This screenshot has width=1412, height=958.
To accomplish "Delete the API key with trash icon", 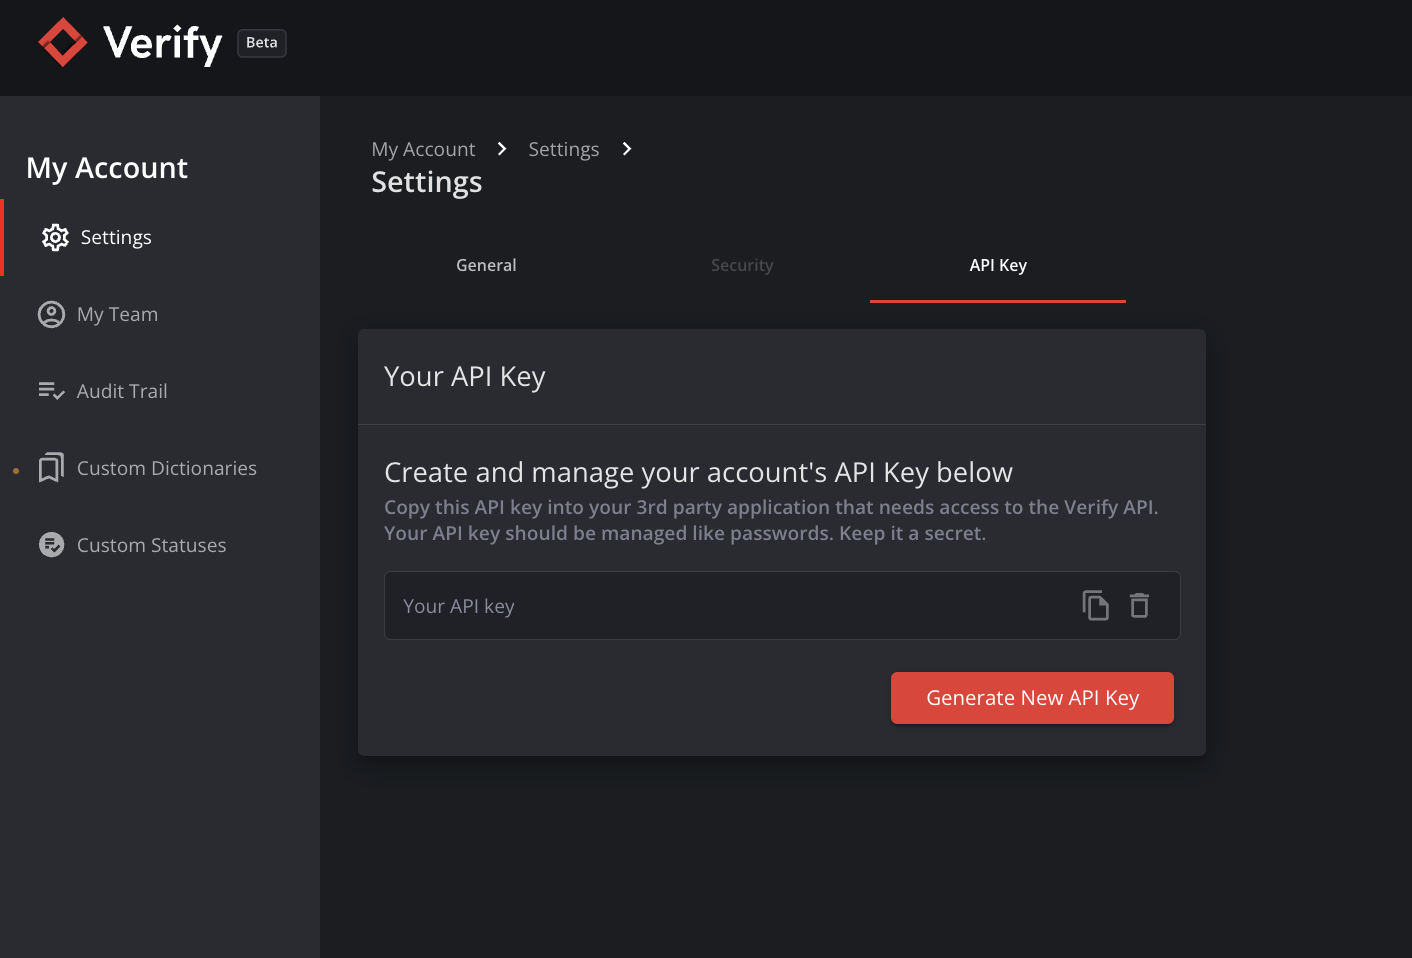I will point(1139,606).
